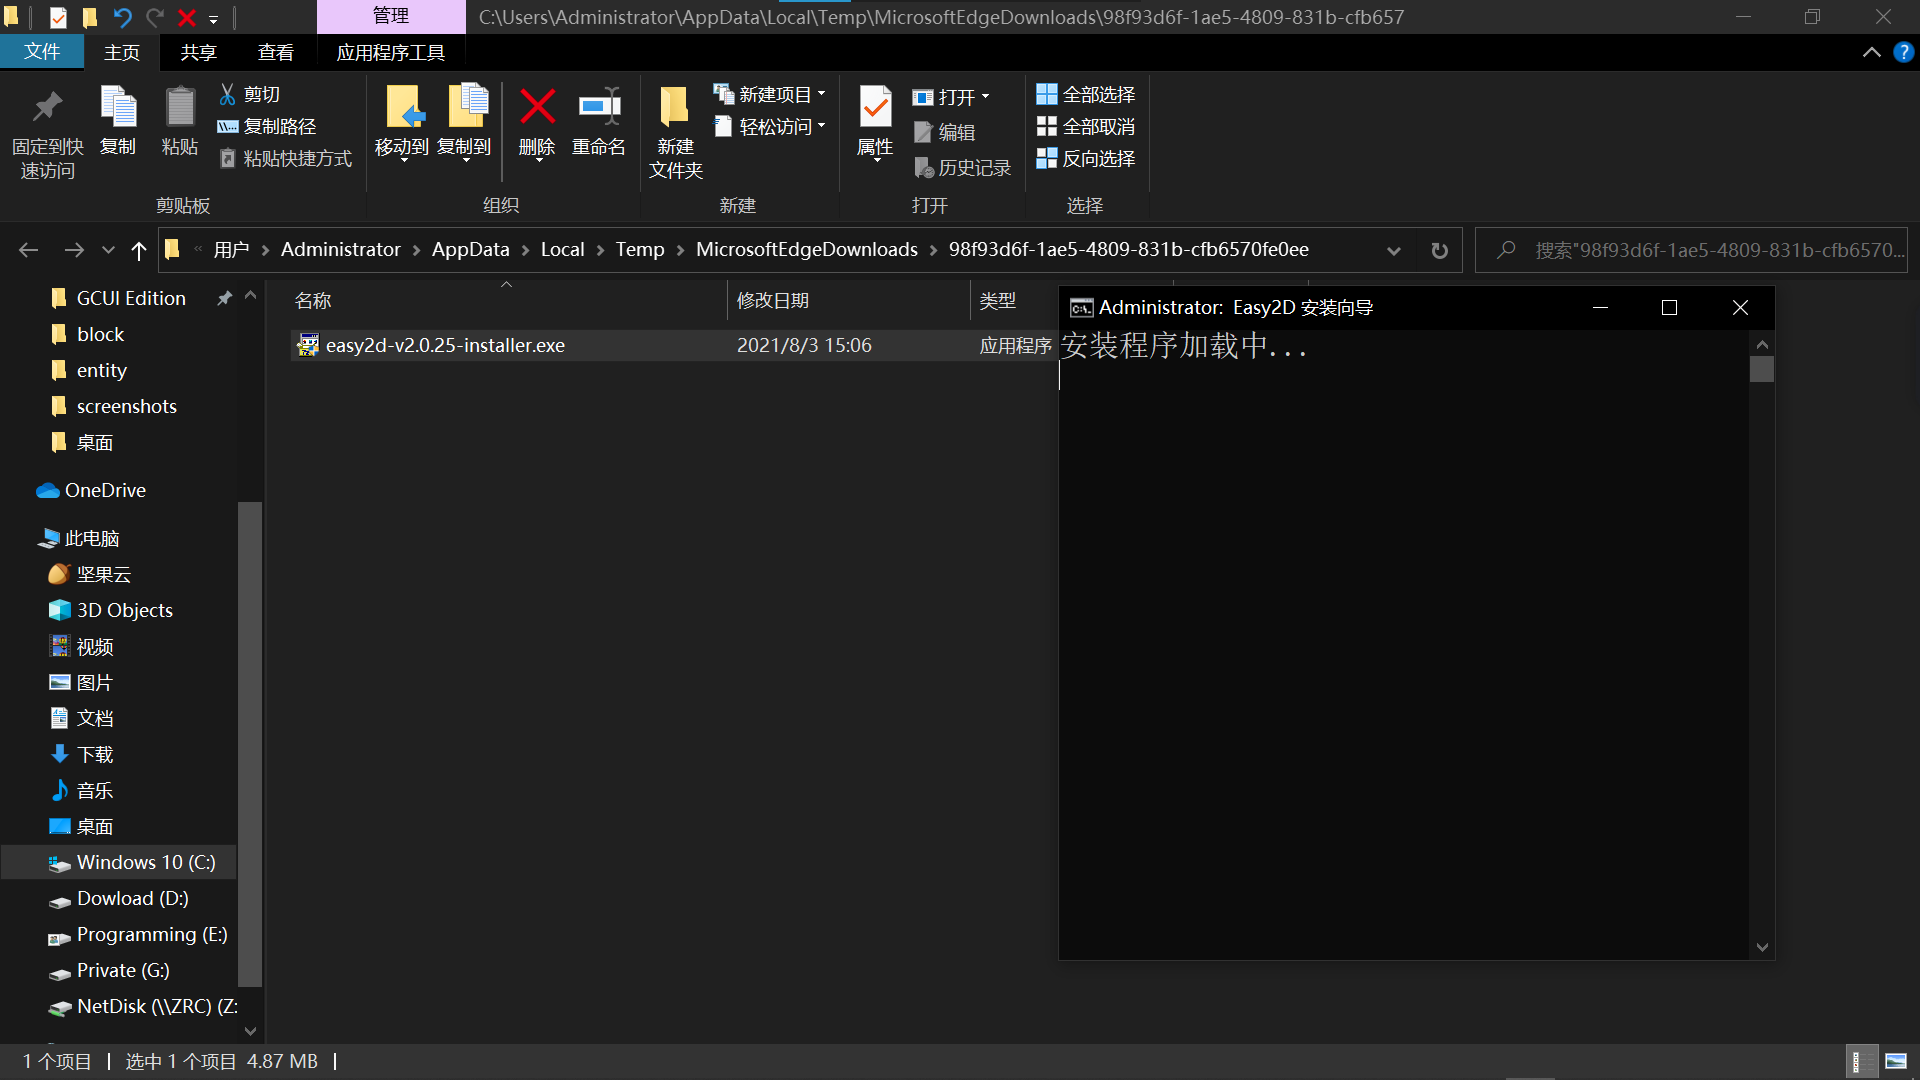Click the console window scrollbar thumb
Viewport: 1920px width, 1080px height.
click(x=1762, y=369)
